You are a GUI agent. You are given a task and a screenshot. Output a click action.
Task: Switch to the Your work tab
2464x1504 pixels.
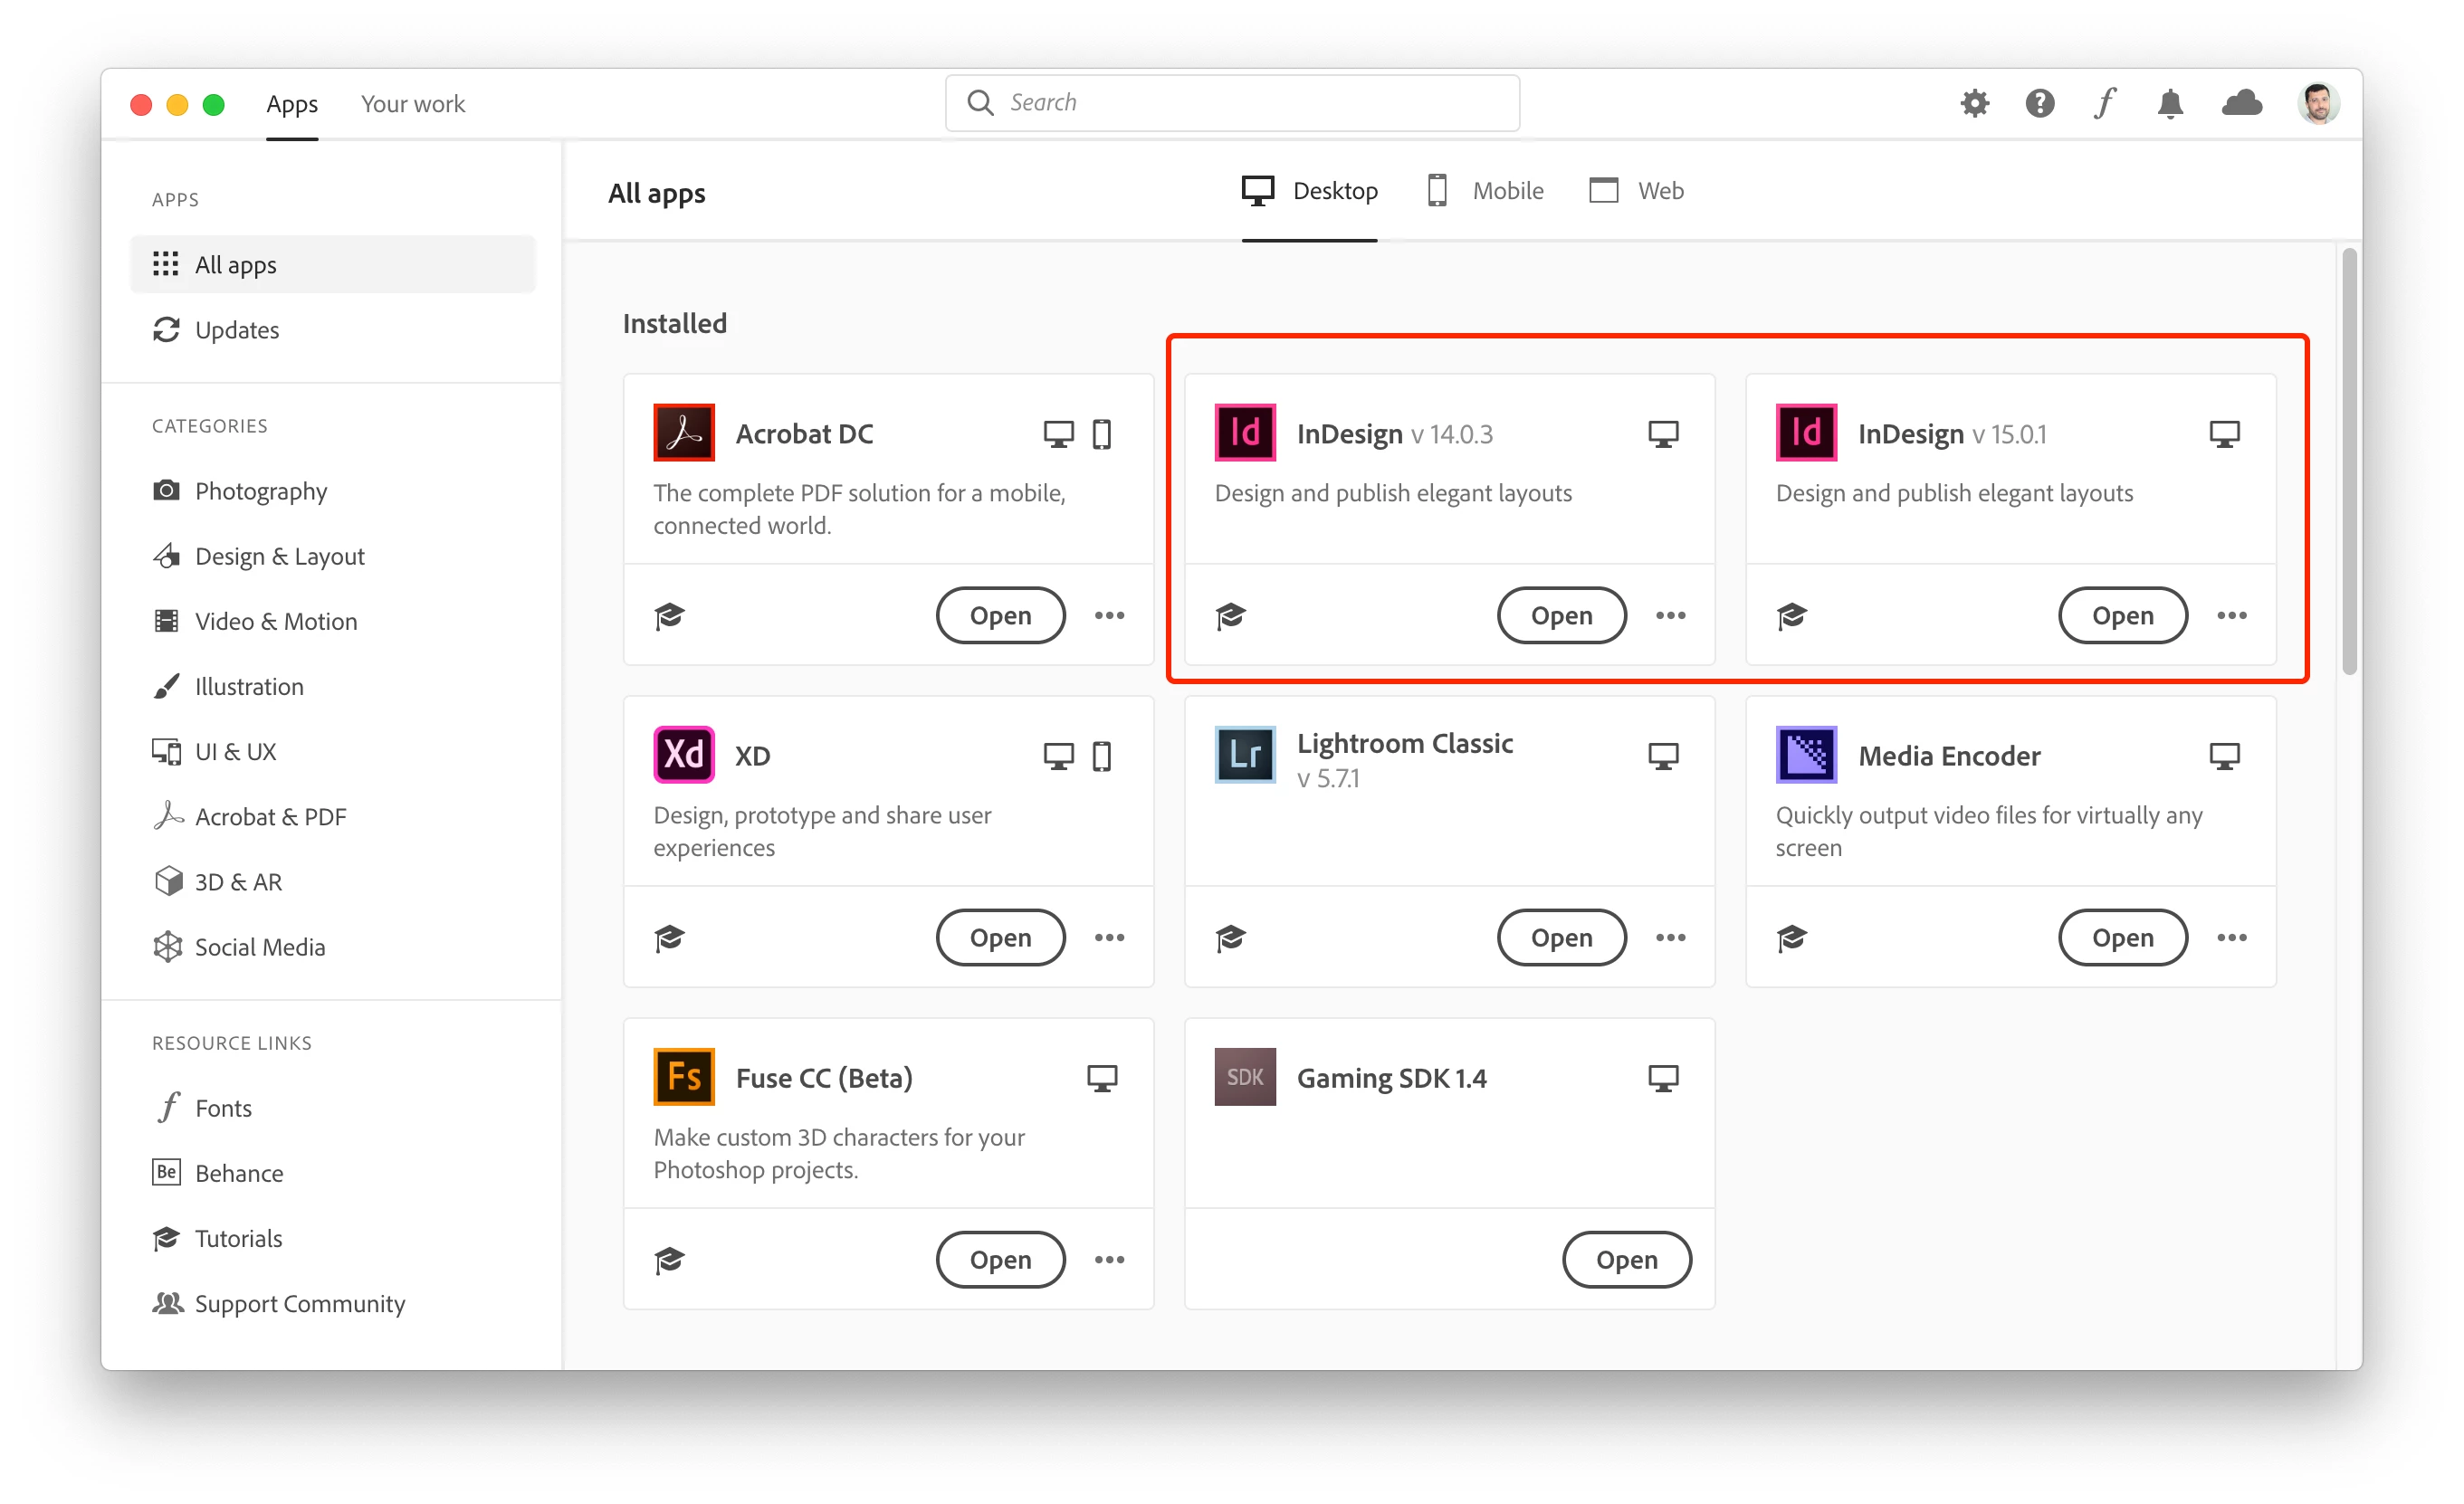pos(412,104)
